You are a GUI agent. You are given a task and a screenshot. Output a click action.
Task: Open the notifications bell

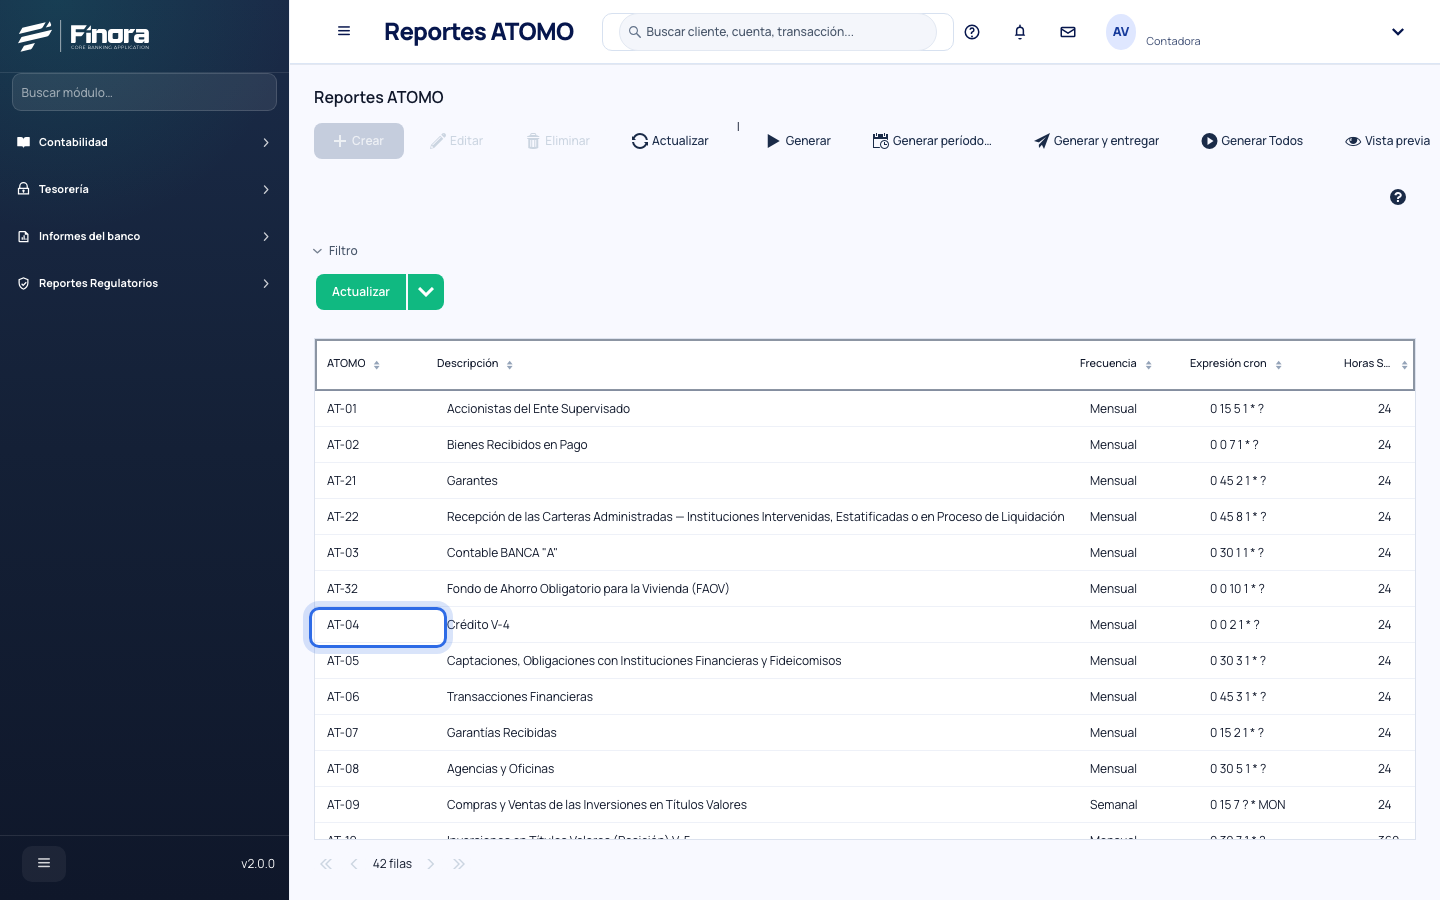pos(1020,32)
